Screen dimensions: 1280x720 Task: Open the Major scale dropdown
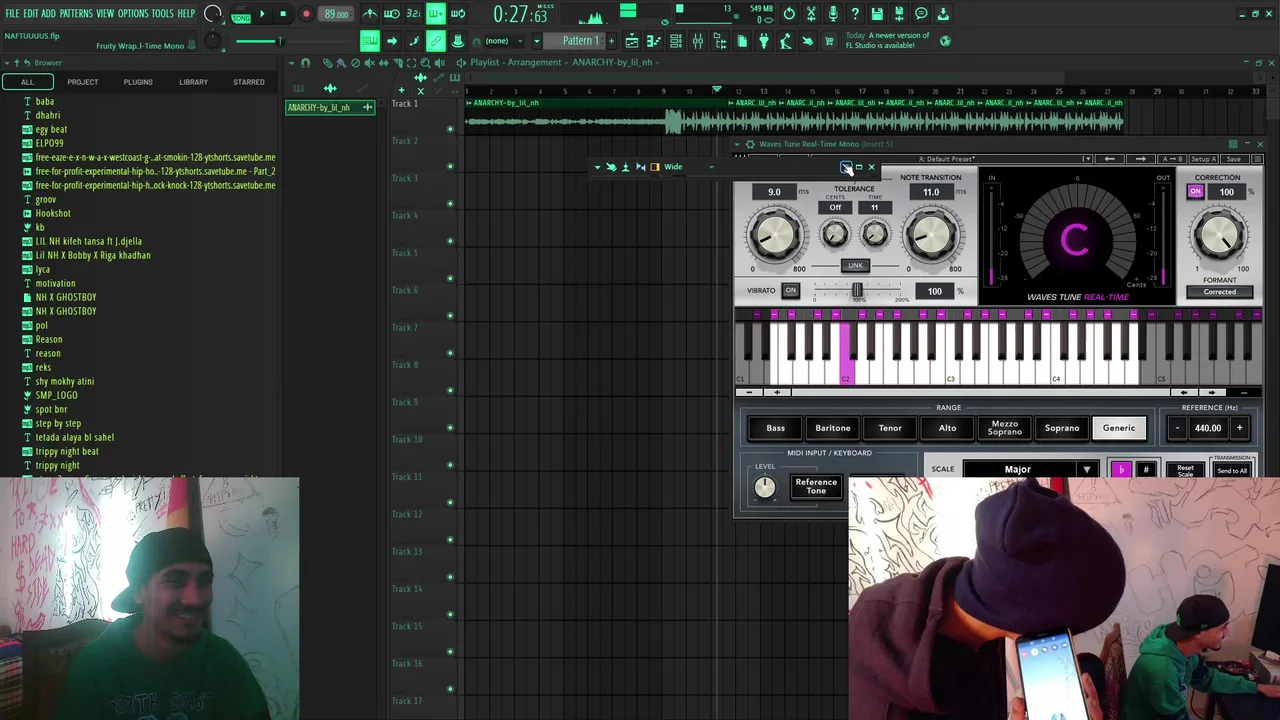1030,469
